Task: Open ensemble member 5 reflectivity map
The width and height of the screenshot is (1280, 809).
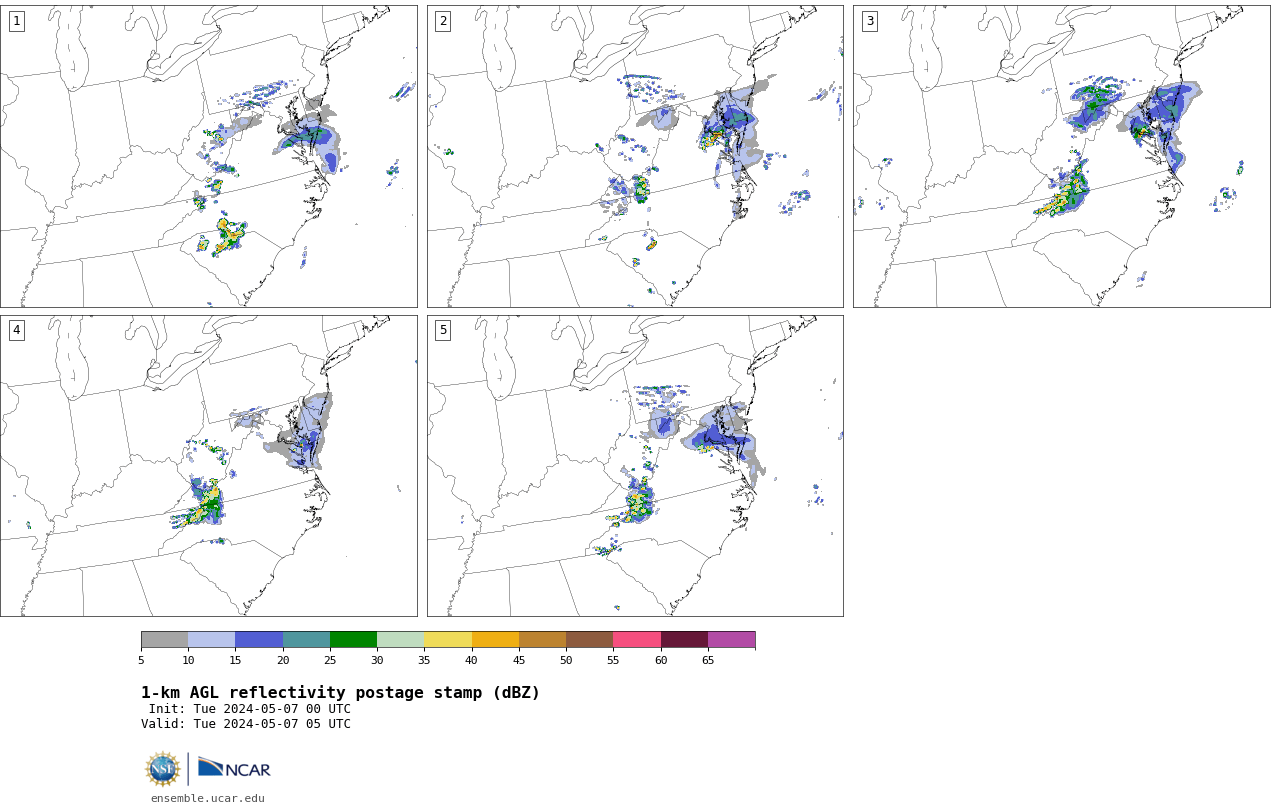Action: pos(635,466)
